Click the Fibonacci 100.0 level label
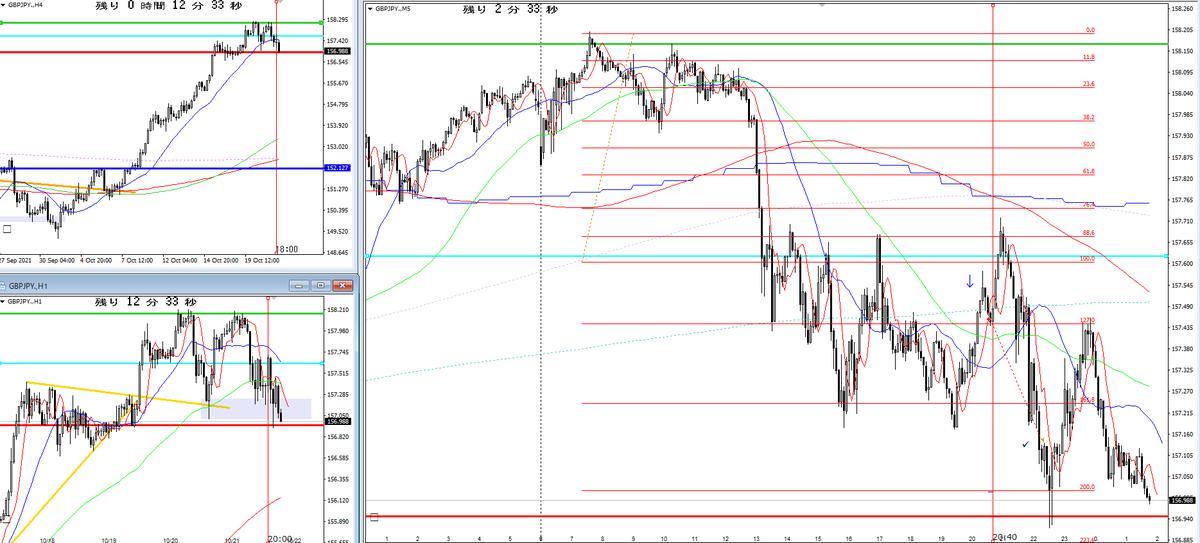Screen dimensions: 1200x543 click(x=1088, y=259)
